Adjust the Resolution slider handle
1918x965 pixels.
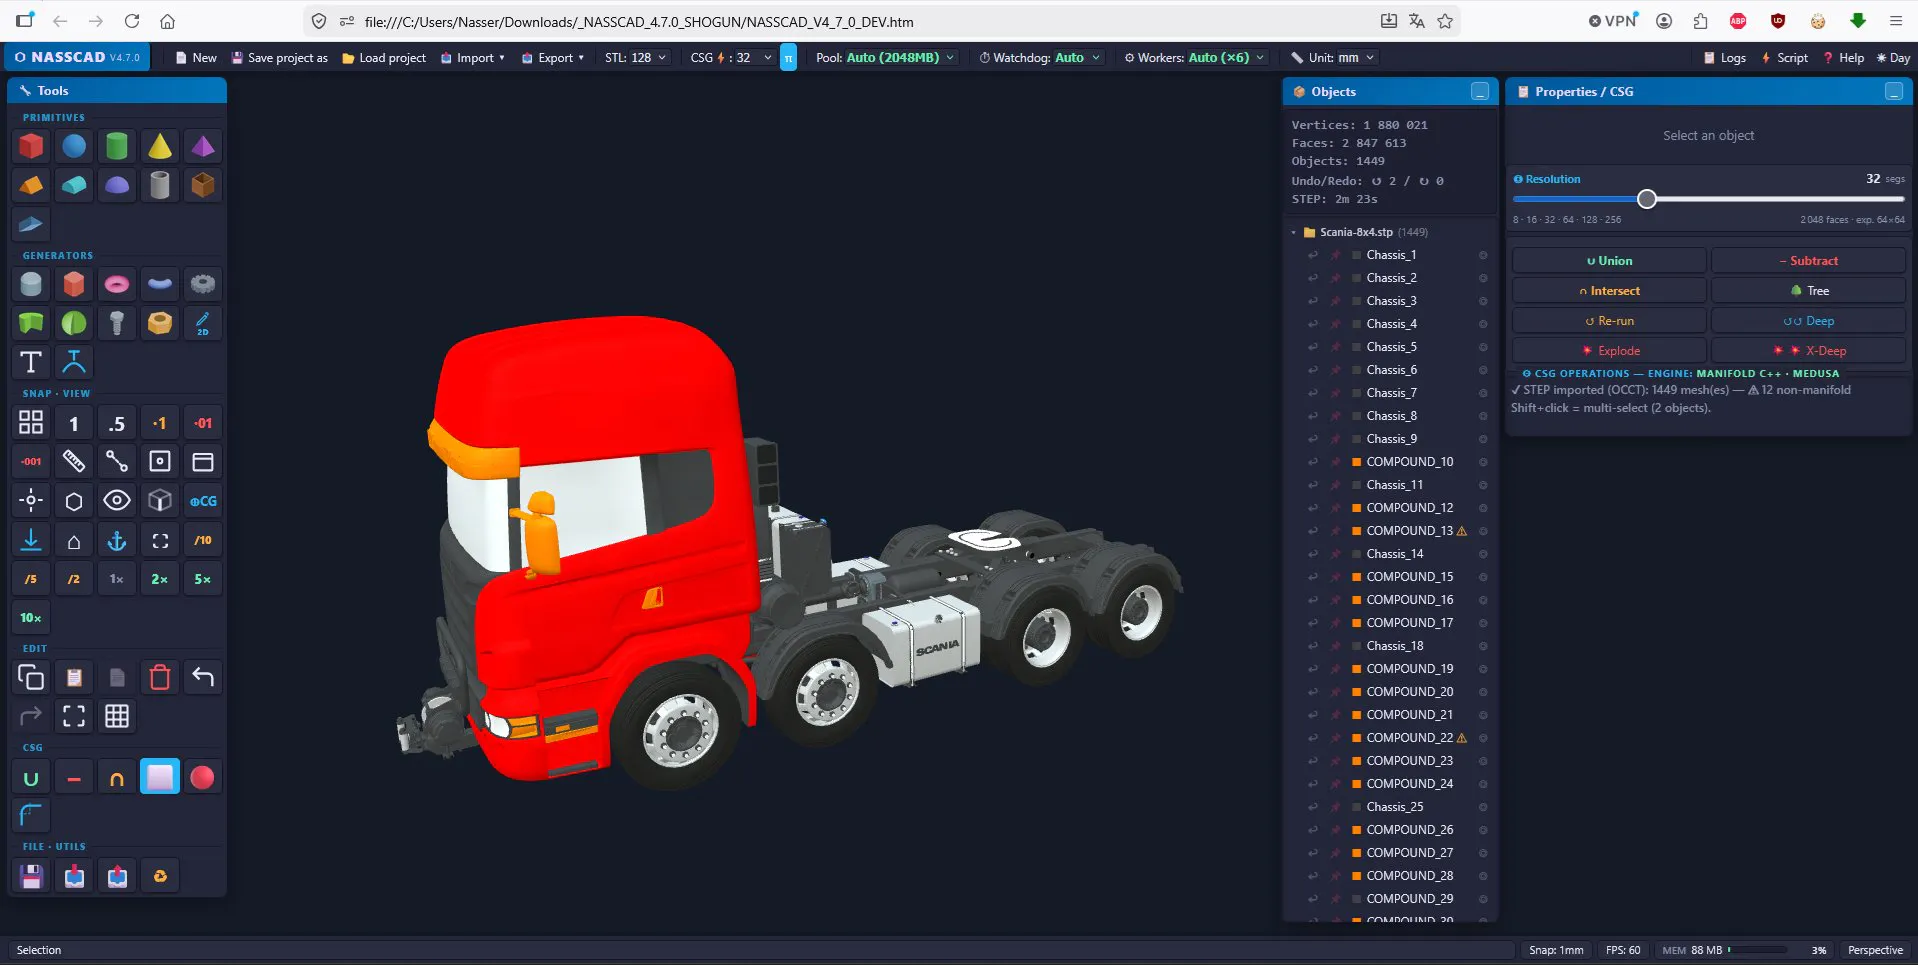(x=1646, y=199)
